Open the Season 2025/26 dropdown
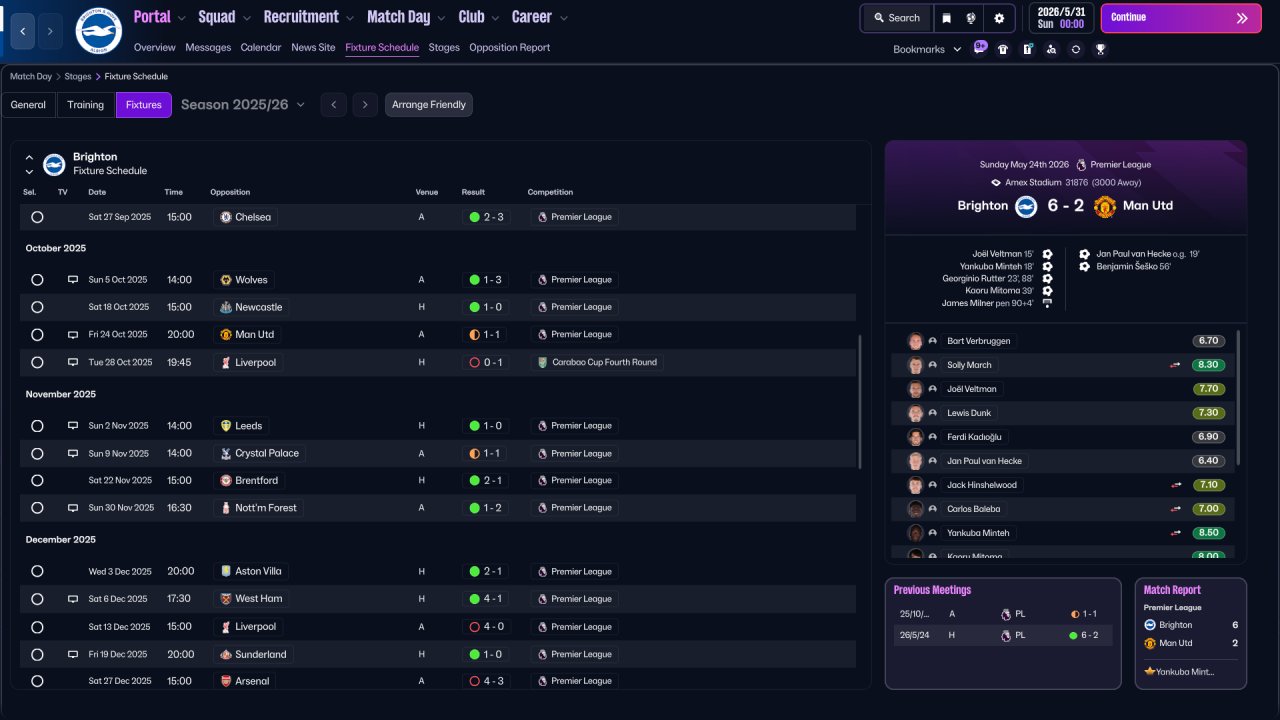The image size is (1280, 720). [243, 105]
